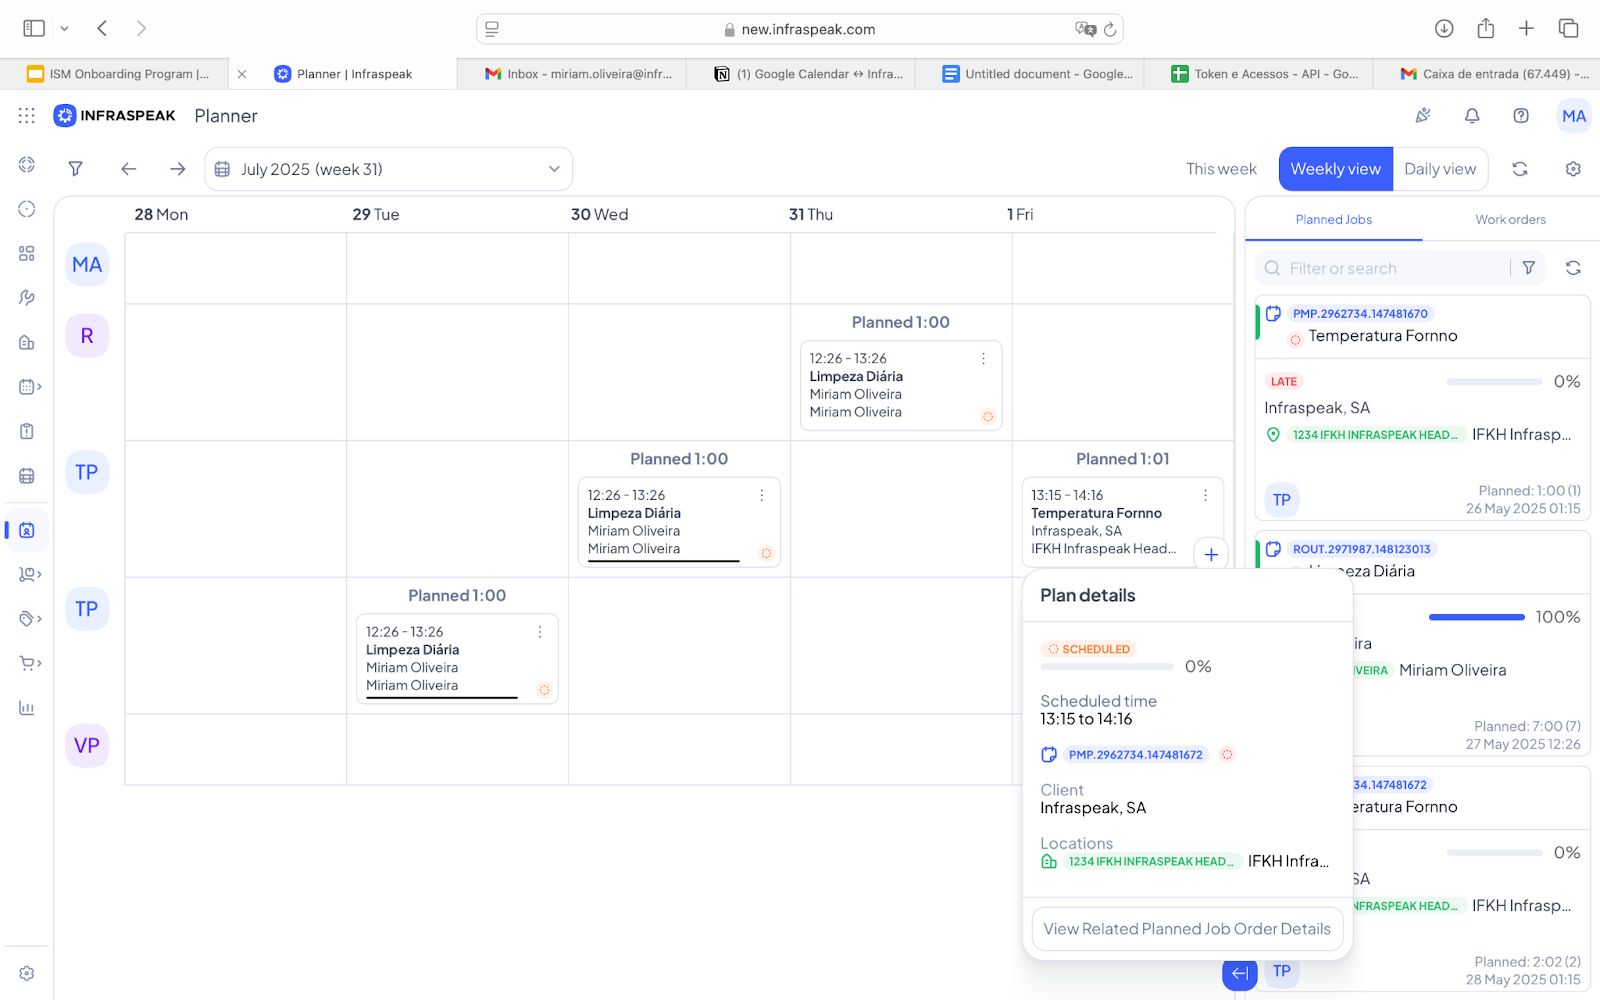Reload the page in the address bar
The image size is (1600, 1000).
pos(1110,30)
